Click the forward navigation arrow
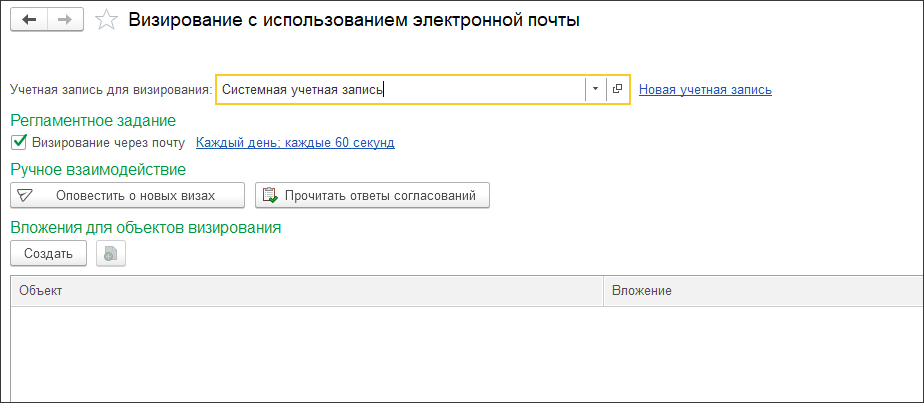This screenshot has width=924, height=403. (65, 20)
